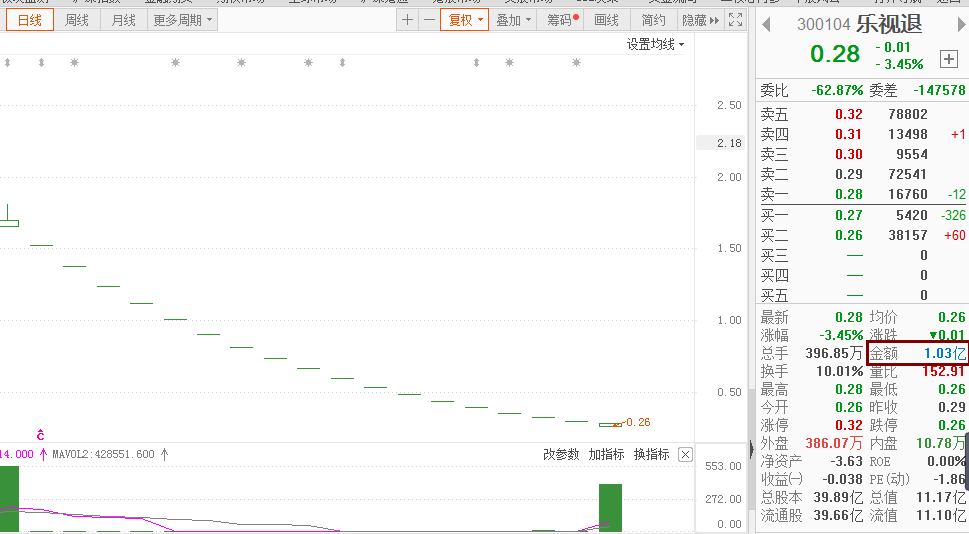Switch to the 月线 monthly chart tab
The width and height of the screenshot is (969, 534).
click(124, 20)
